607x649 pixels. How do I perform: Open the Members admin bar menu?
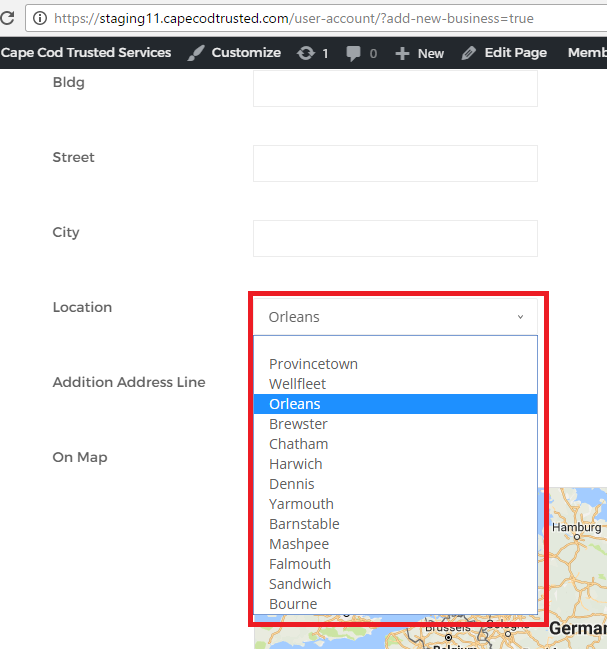point(586,53)
